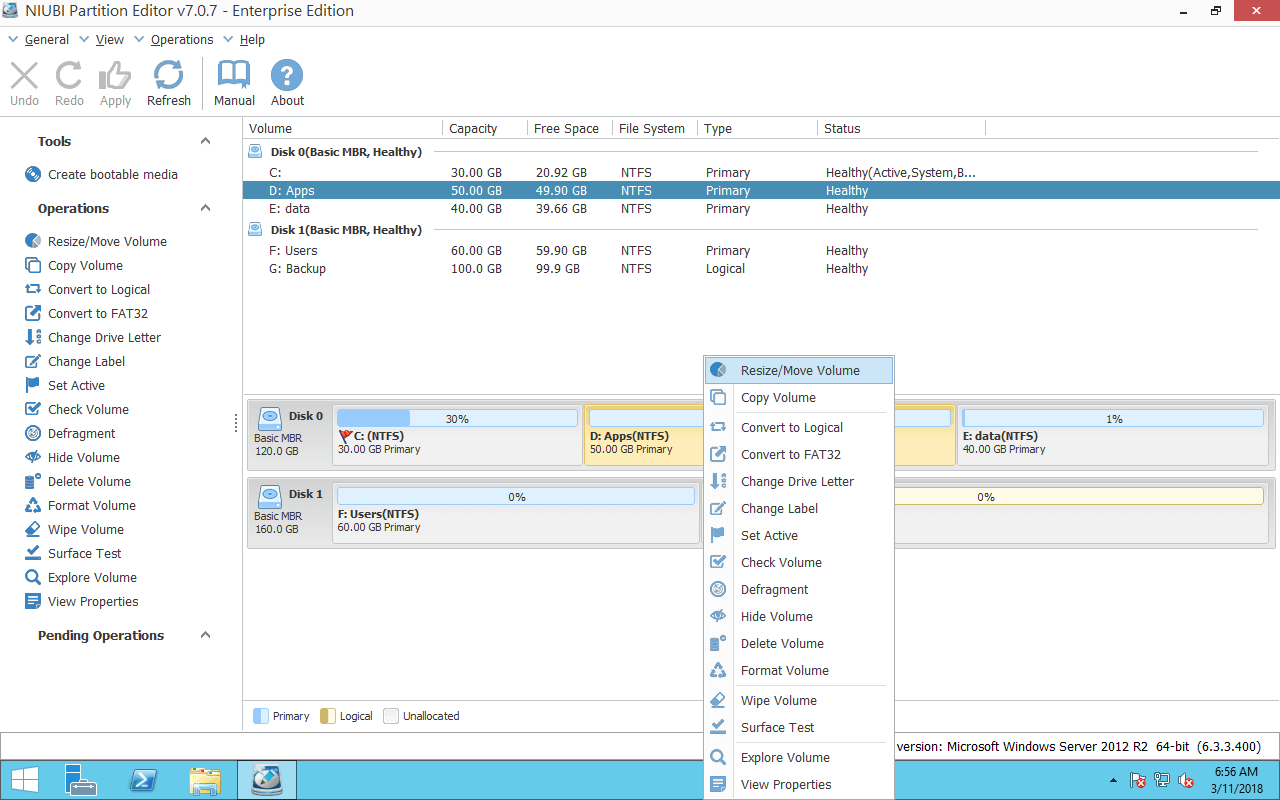
Task: Choose Wipe Volume in context menu
Action: [799, 700]
